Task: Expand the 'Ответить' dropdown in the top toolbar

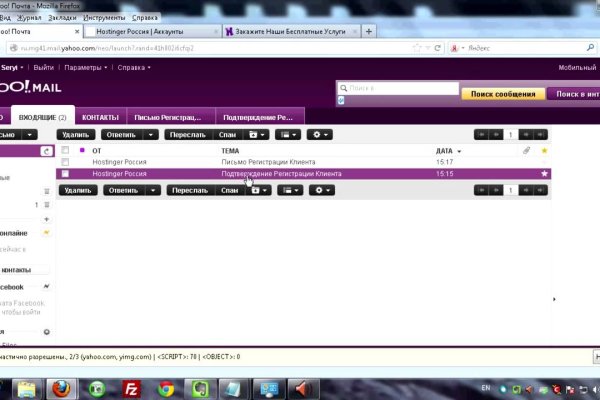Action: 151,135
